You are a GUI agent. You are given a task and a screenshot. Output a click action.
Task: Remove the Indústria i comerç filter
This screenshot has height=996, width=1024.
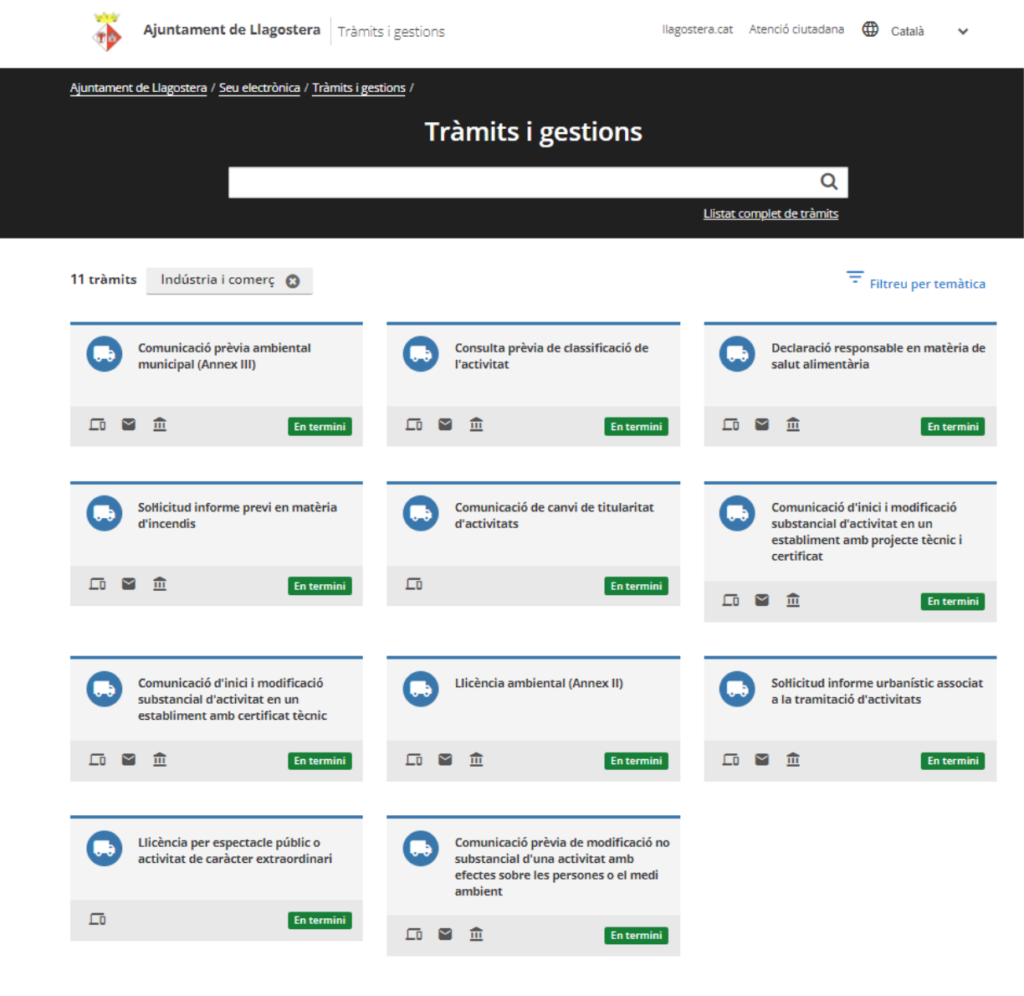coord(292,281)
